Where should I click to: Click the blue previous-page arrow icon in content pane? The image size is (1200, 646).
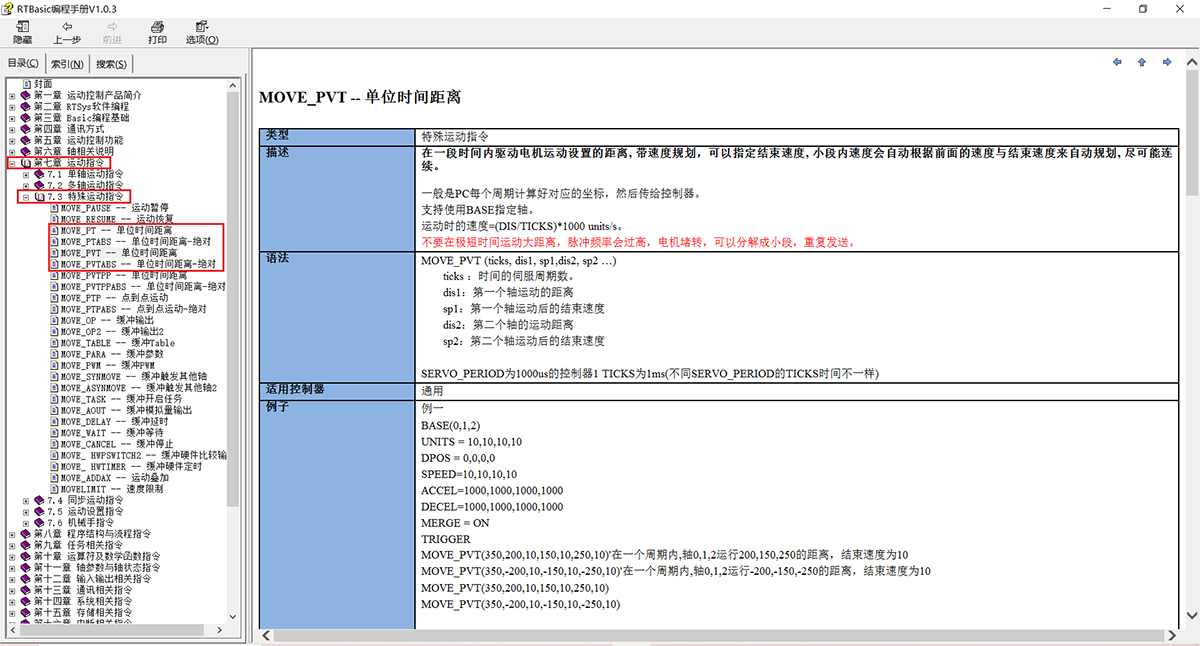coord(1117,62)
